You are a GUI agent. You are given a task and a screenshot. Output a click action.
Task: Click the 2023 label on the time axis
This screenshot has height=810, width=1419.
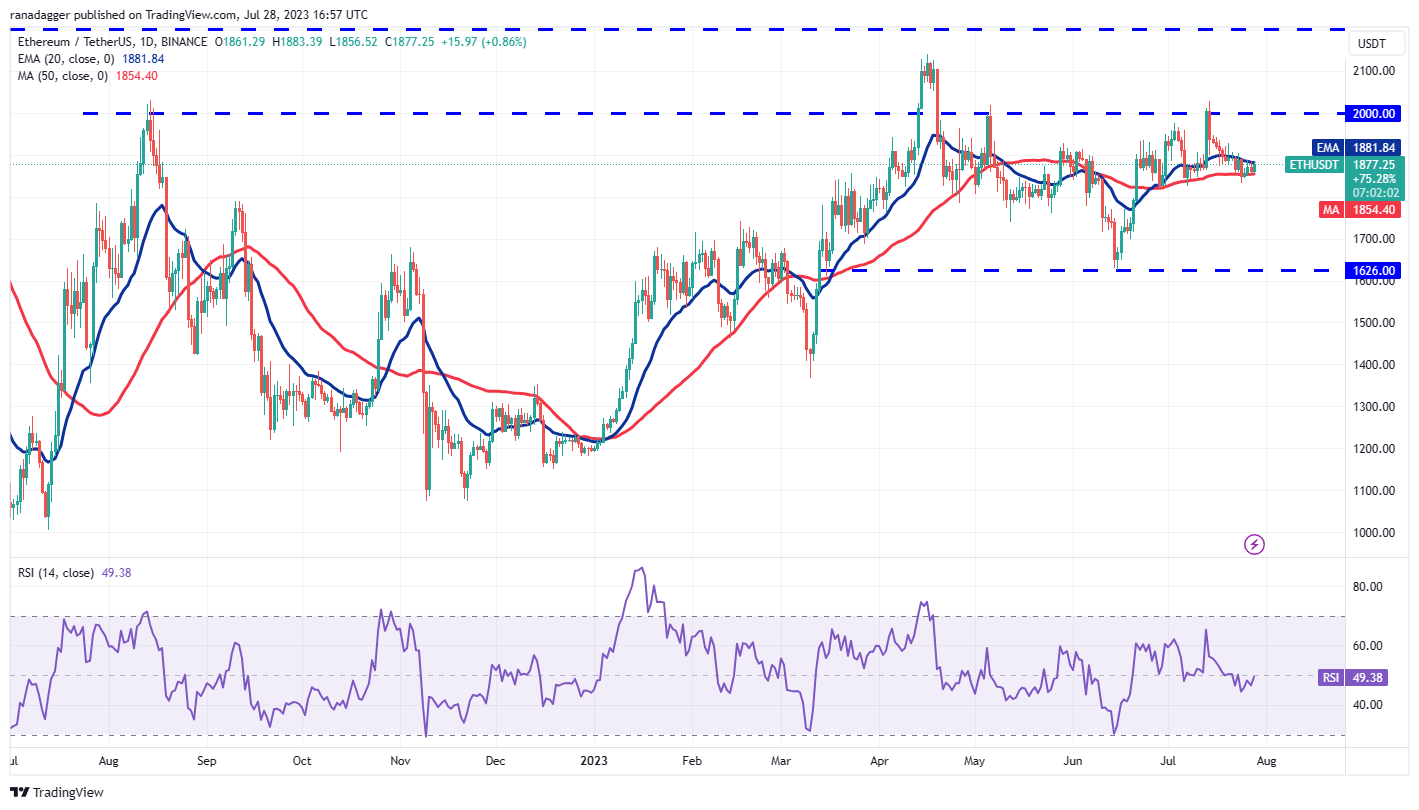pyautogui.click(x=592, y=761)
